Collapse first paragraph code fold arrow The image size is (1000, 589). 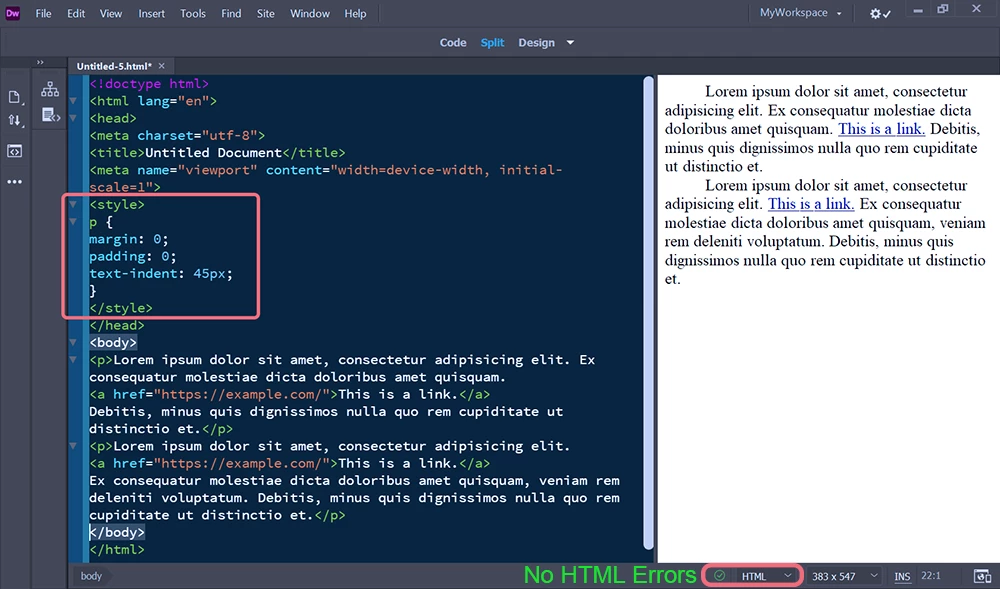[73, 360]
